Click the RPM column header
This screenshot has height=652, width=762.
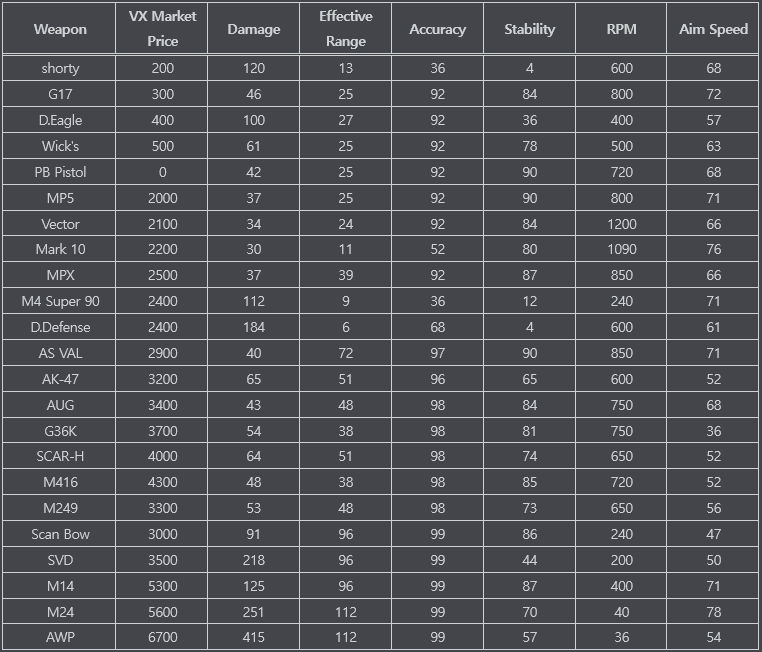click(621, 29)
